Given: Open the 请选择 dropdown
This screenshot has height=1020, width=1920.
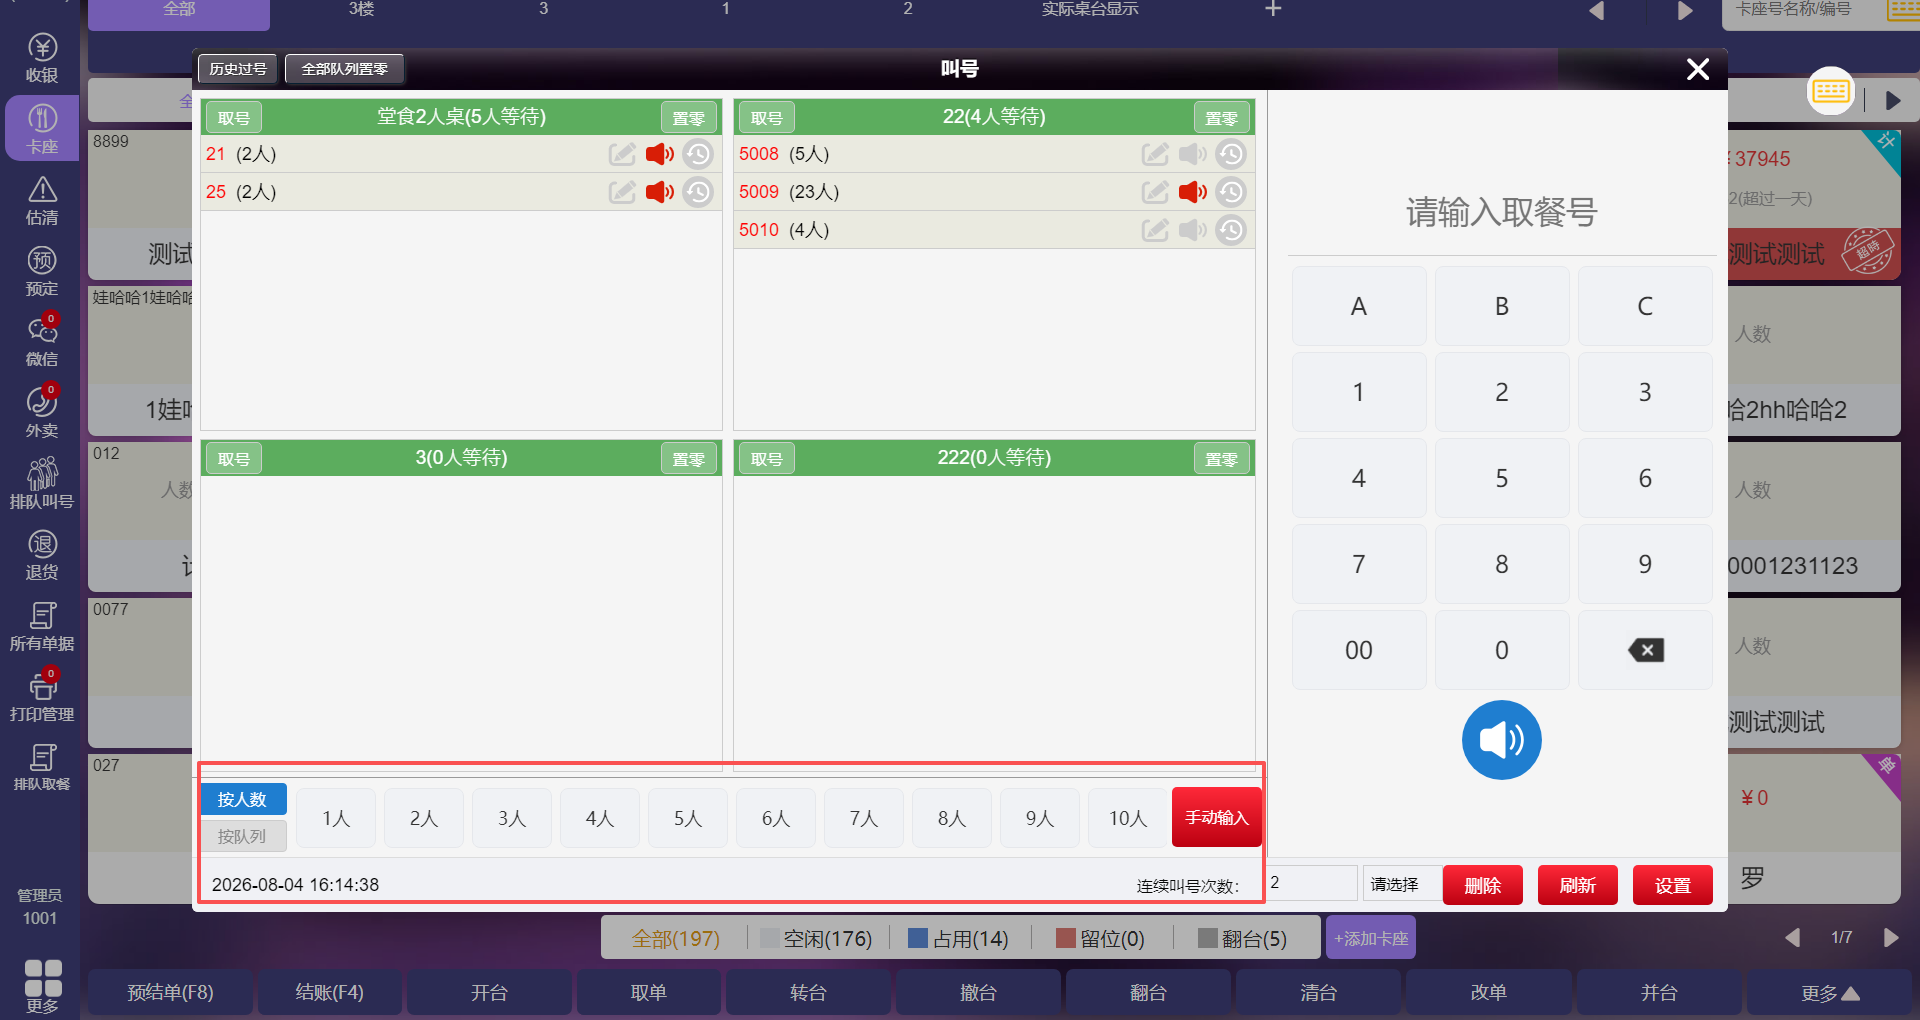Looking at the screenshot, I should click(1401, 885).
